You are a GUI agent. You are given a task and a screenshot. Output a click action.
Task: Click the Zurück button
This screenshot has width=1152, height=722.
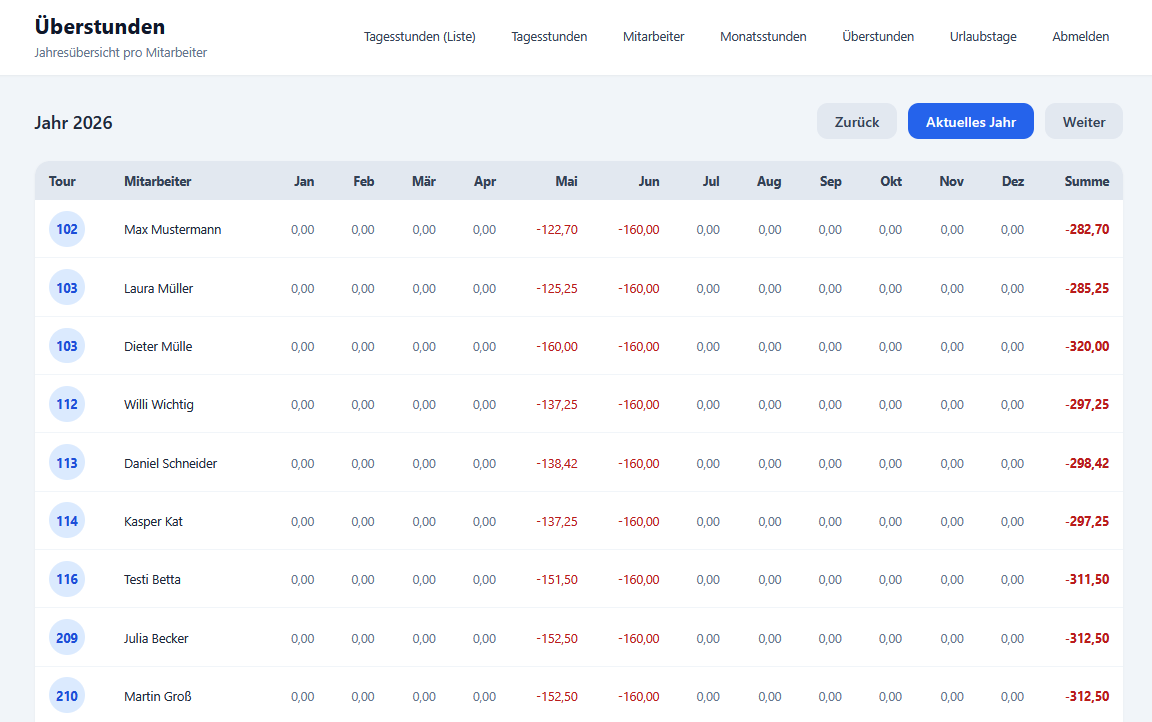pyautogui.click(x=857, y=121)
